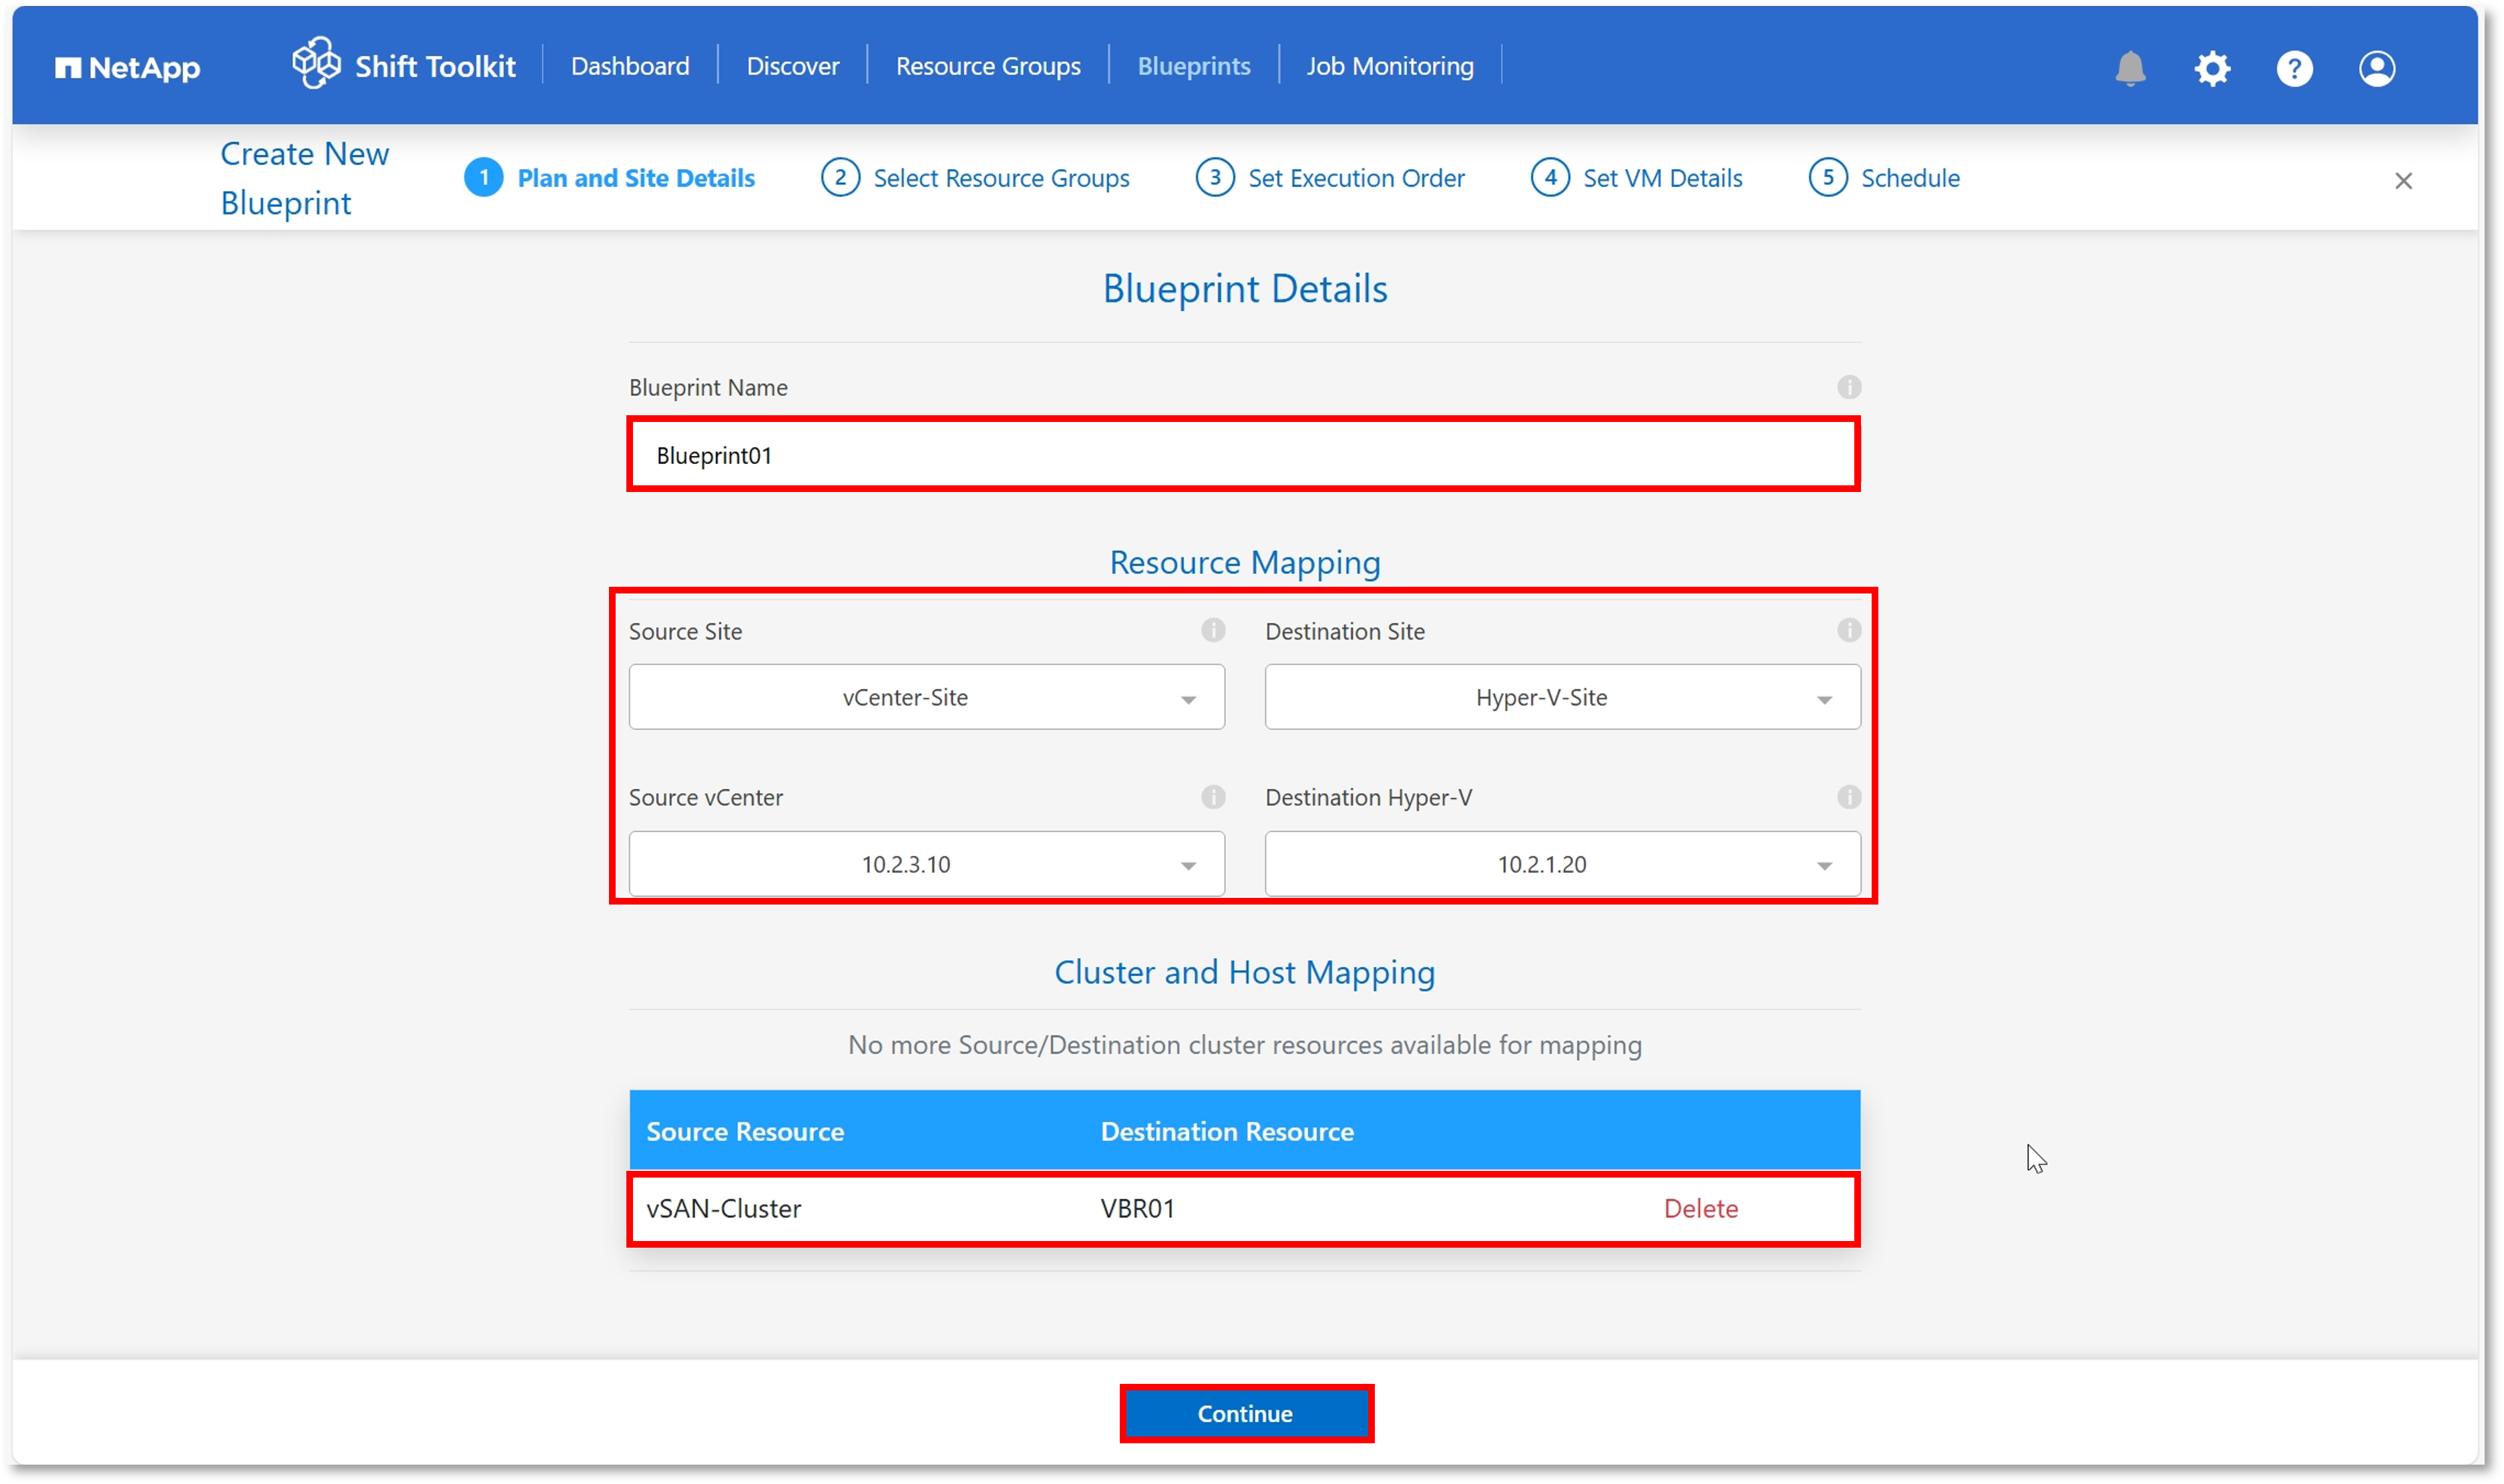Select step 4 number circle
Screen dimensions: 2504x1484
(x=1550, y=178)
